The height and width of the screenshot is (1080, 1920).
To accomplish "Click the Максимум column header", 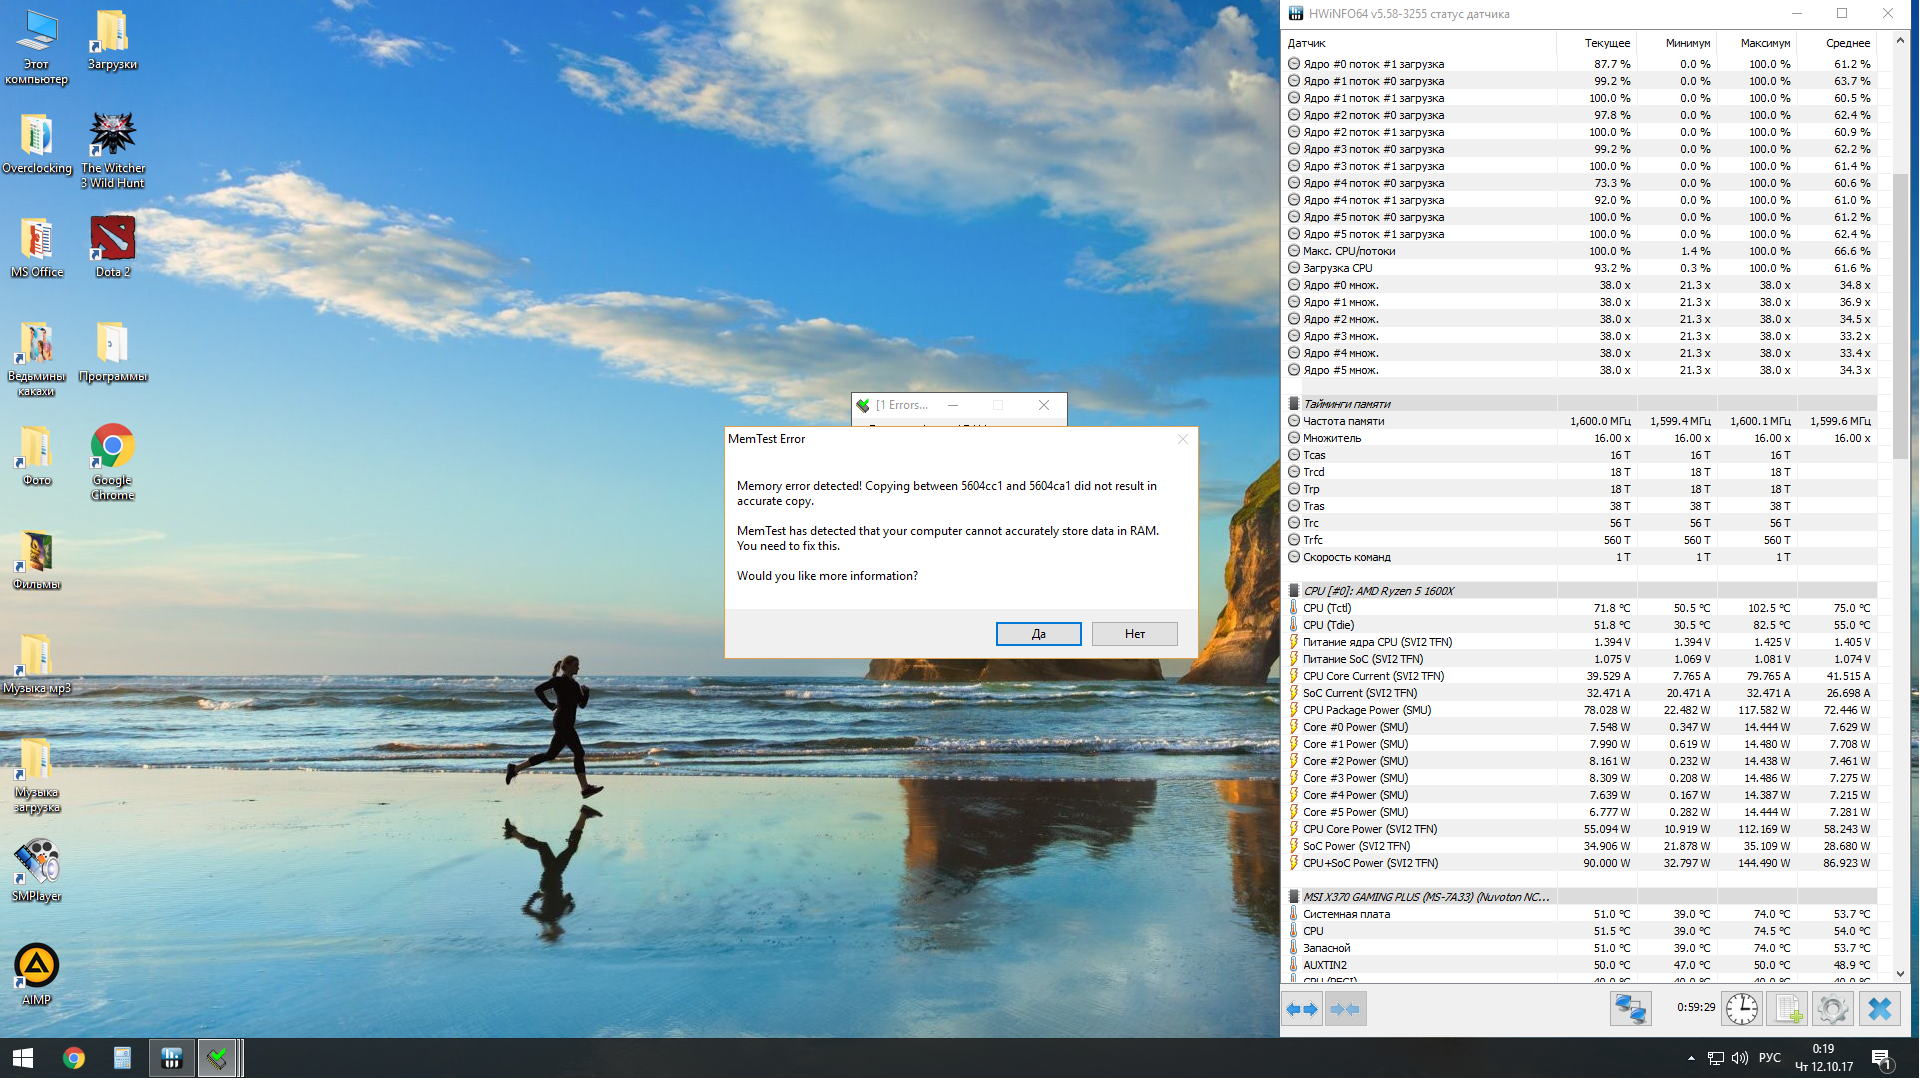I will 1764,43.
